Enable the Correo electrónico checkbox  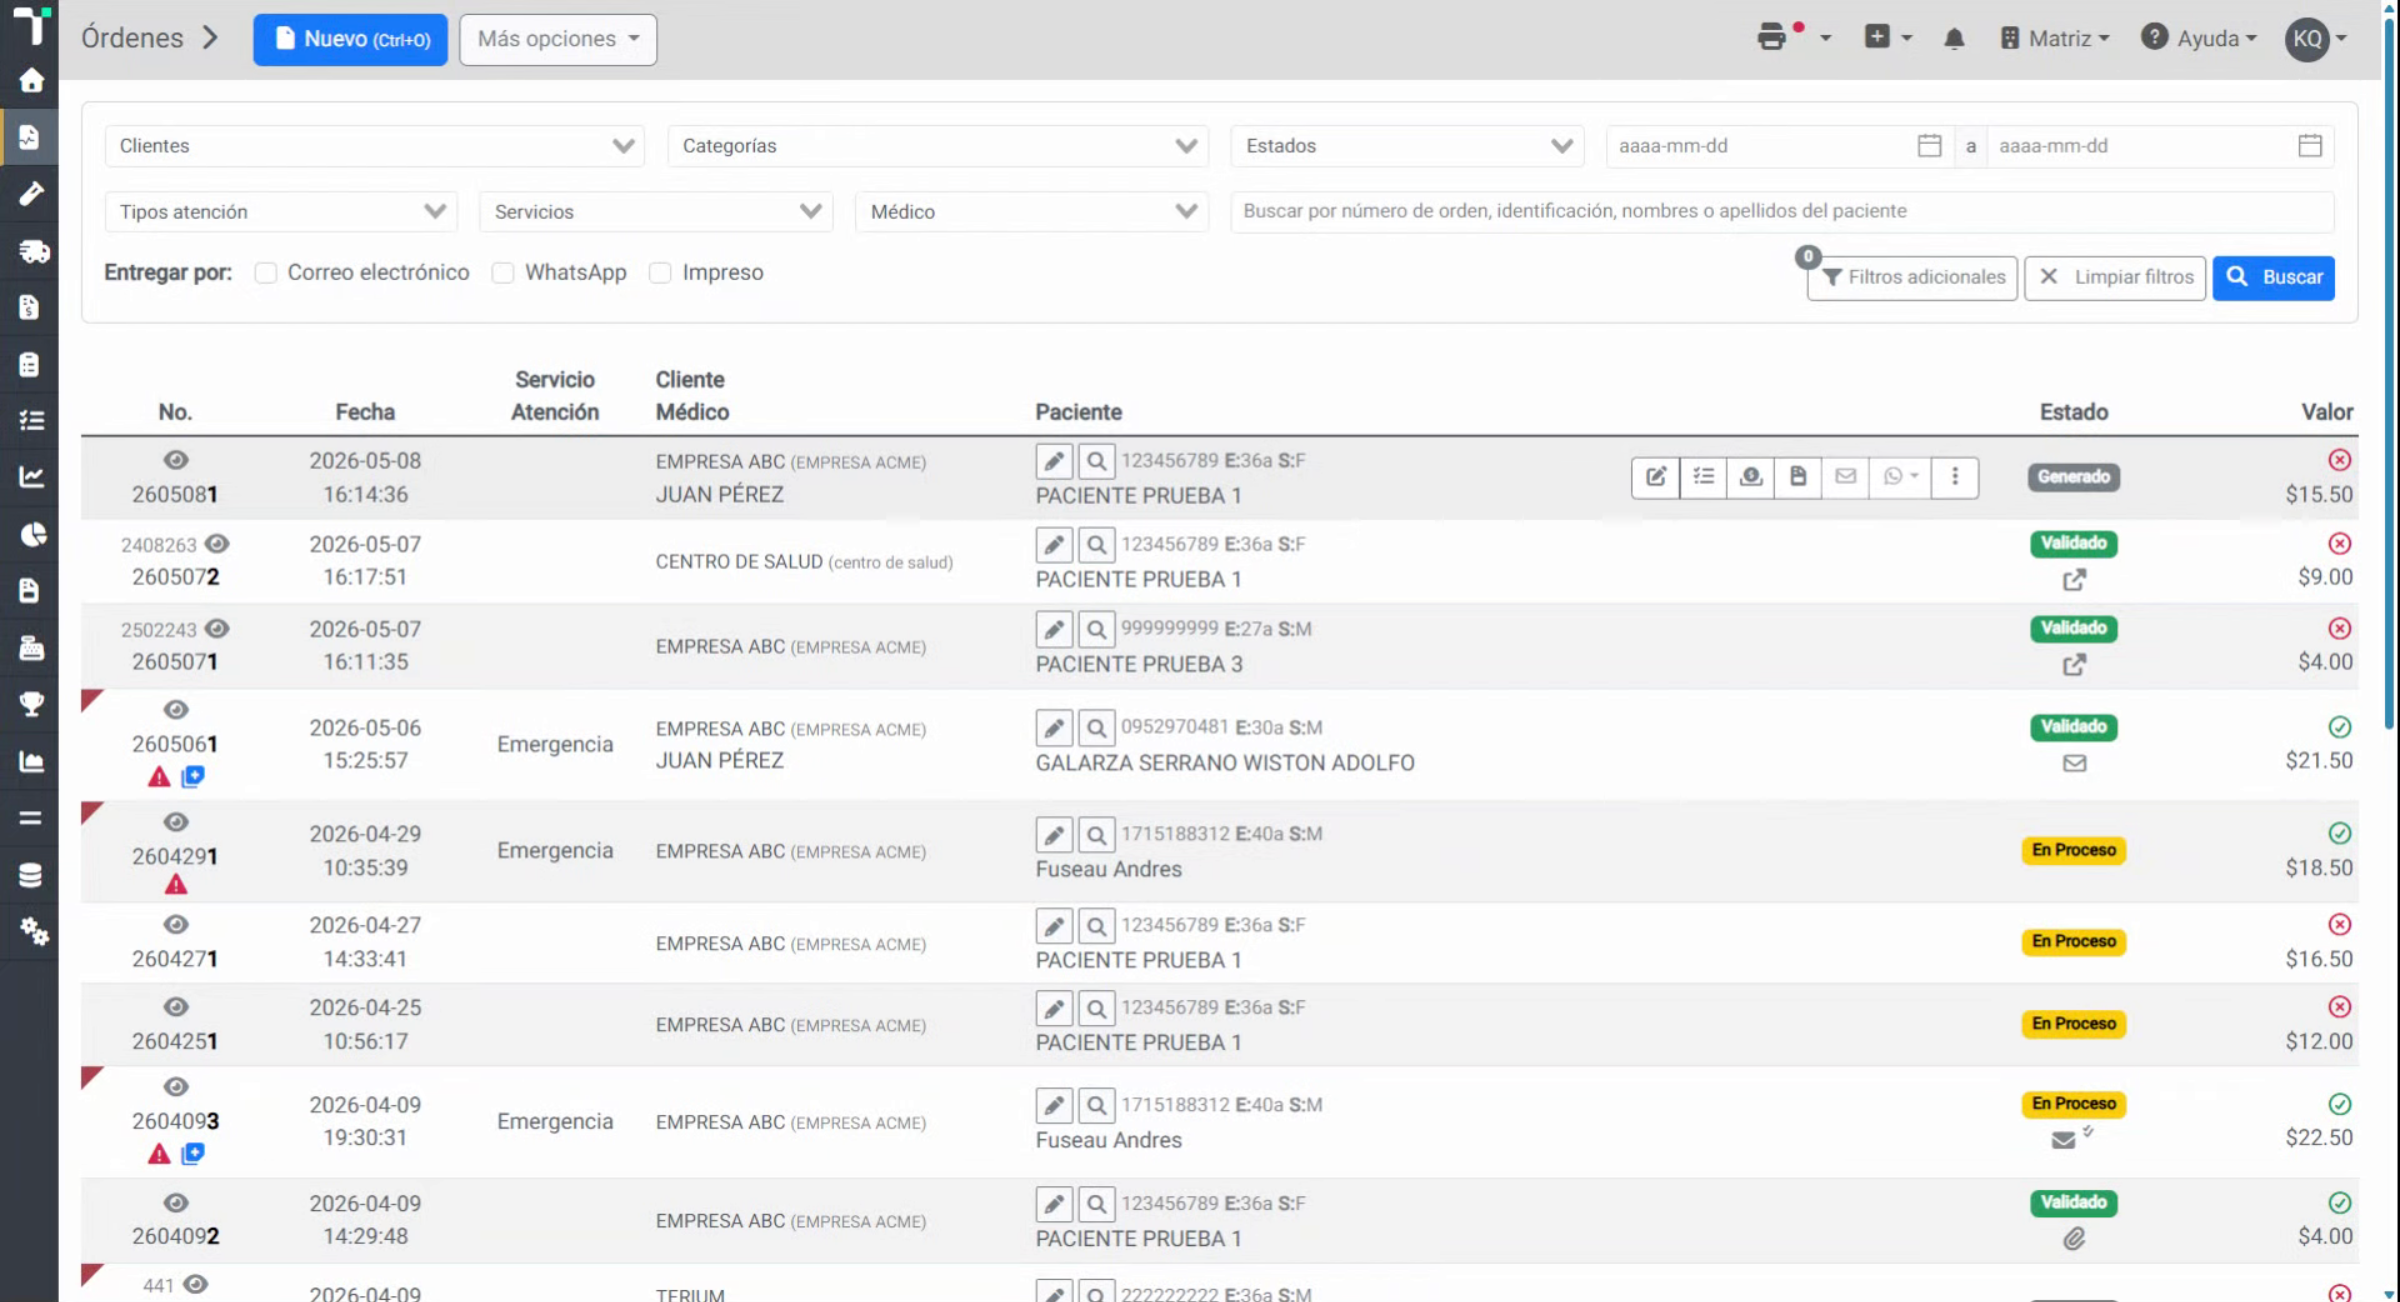pyautogui.click(x=265, y=273)
